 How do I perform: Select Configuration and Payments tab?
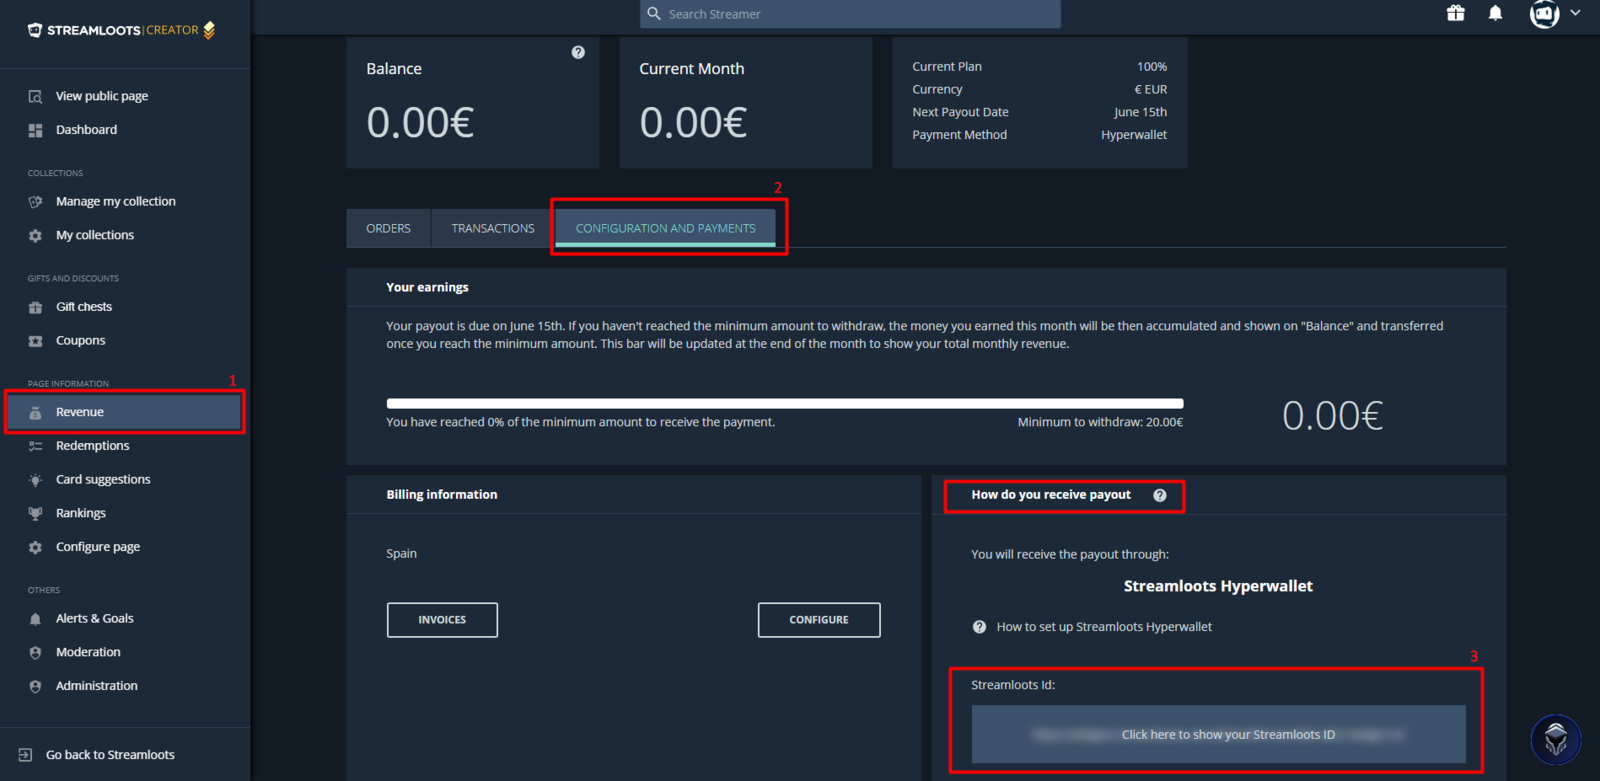tap(666, 228)
